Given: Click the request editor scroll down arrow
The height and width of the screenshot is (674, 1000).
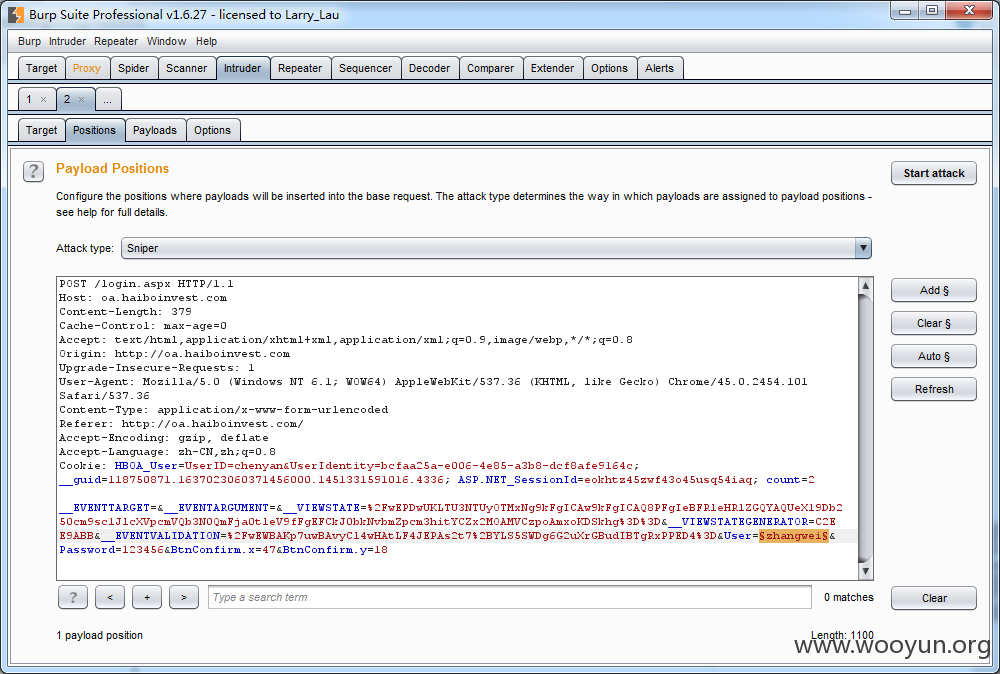Looking at the screenshot, I should click(x=865, y=571).
